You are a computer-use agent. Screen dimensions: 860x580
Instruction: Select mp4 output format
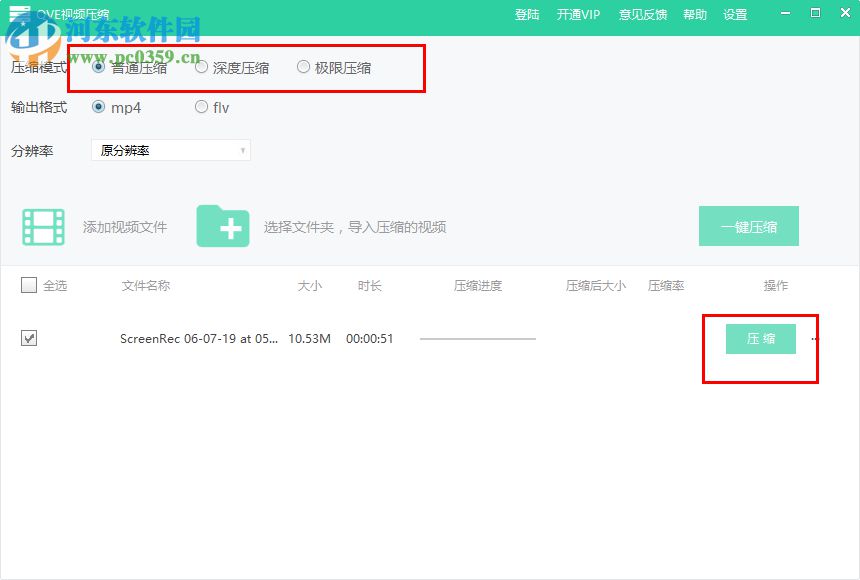(x=97, y=106)
